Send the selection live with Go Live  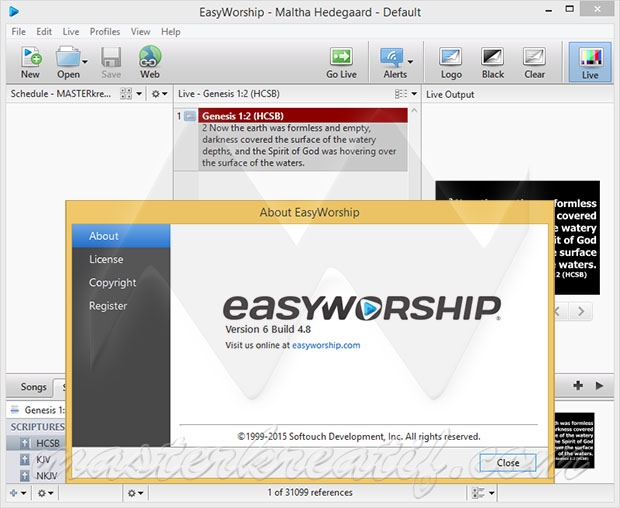click(342, 62)
